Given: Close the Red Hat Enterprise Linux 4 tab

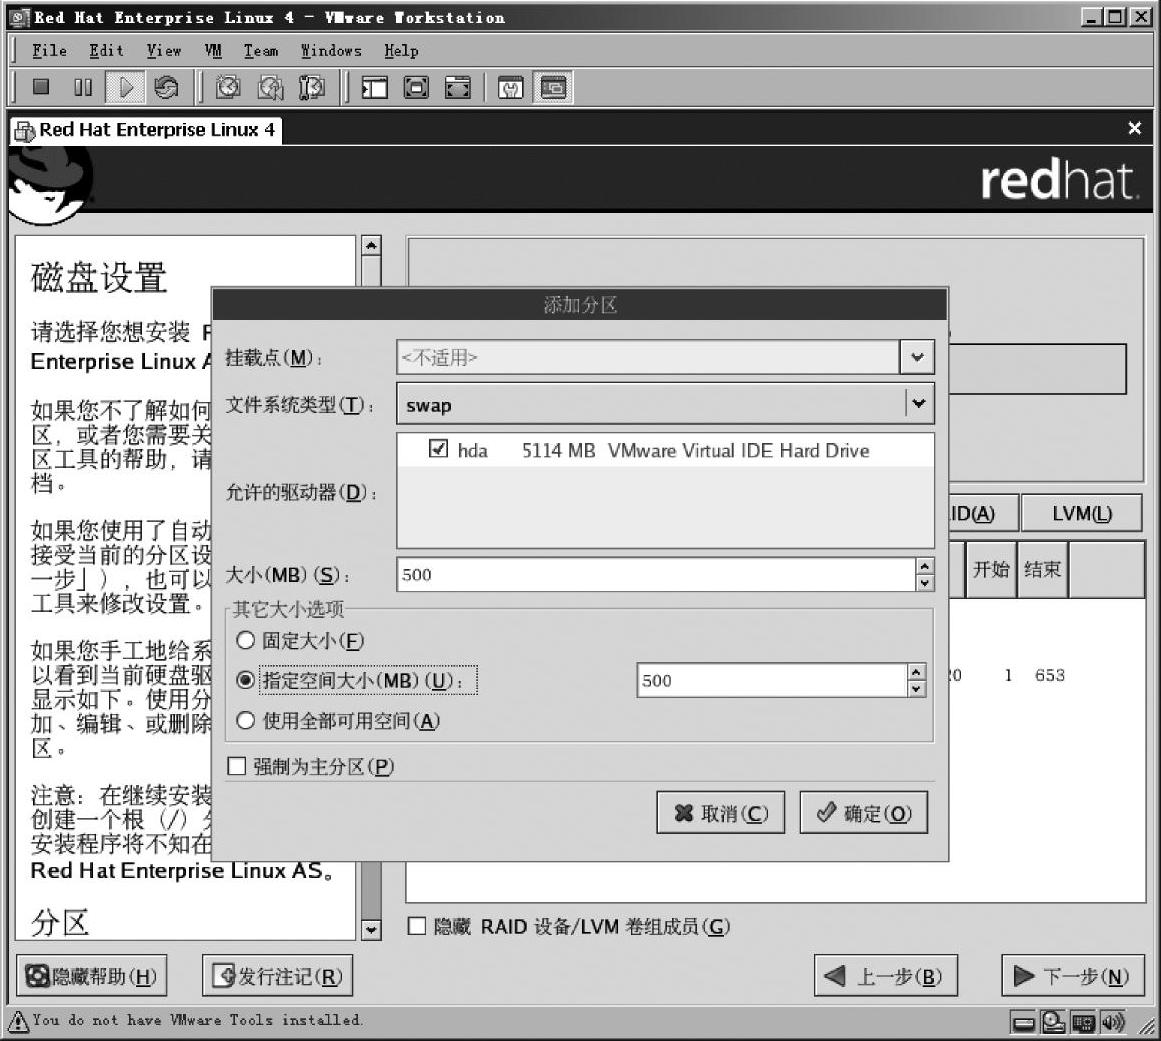Looking at the screenshot, I should tap(1134, 128).
